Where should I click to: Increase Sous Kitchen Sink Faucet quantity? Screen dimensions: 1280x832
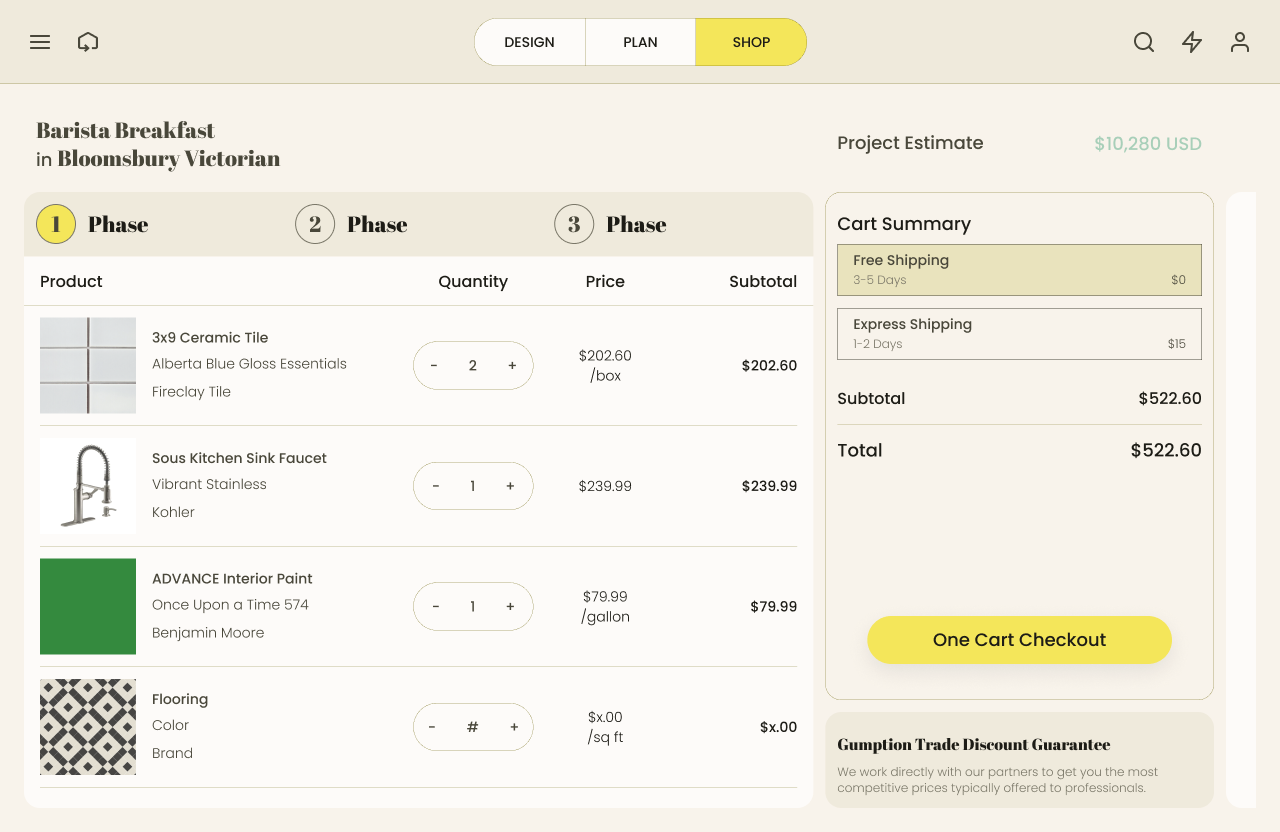click(510, 486)
